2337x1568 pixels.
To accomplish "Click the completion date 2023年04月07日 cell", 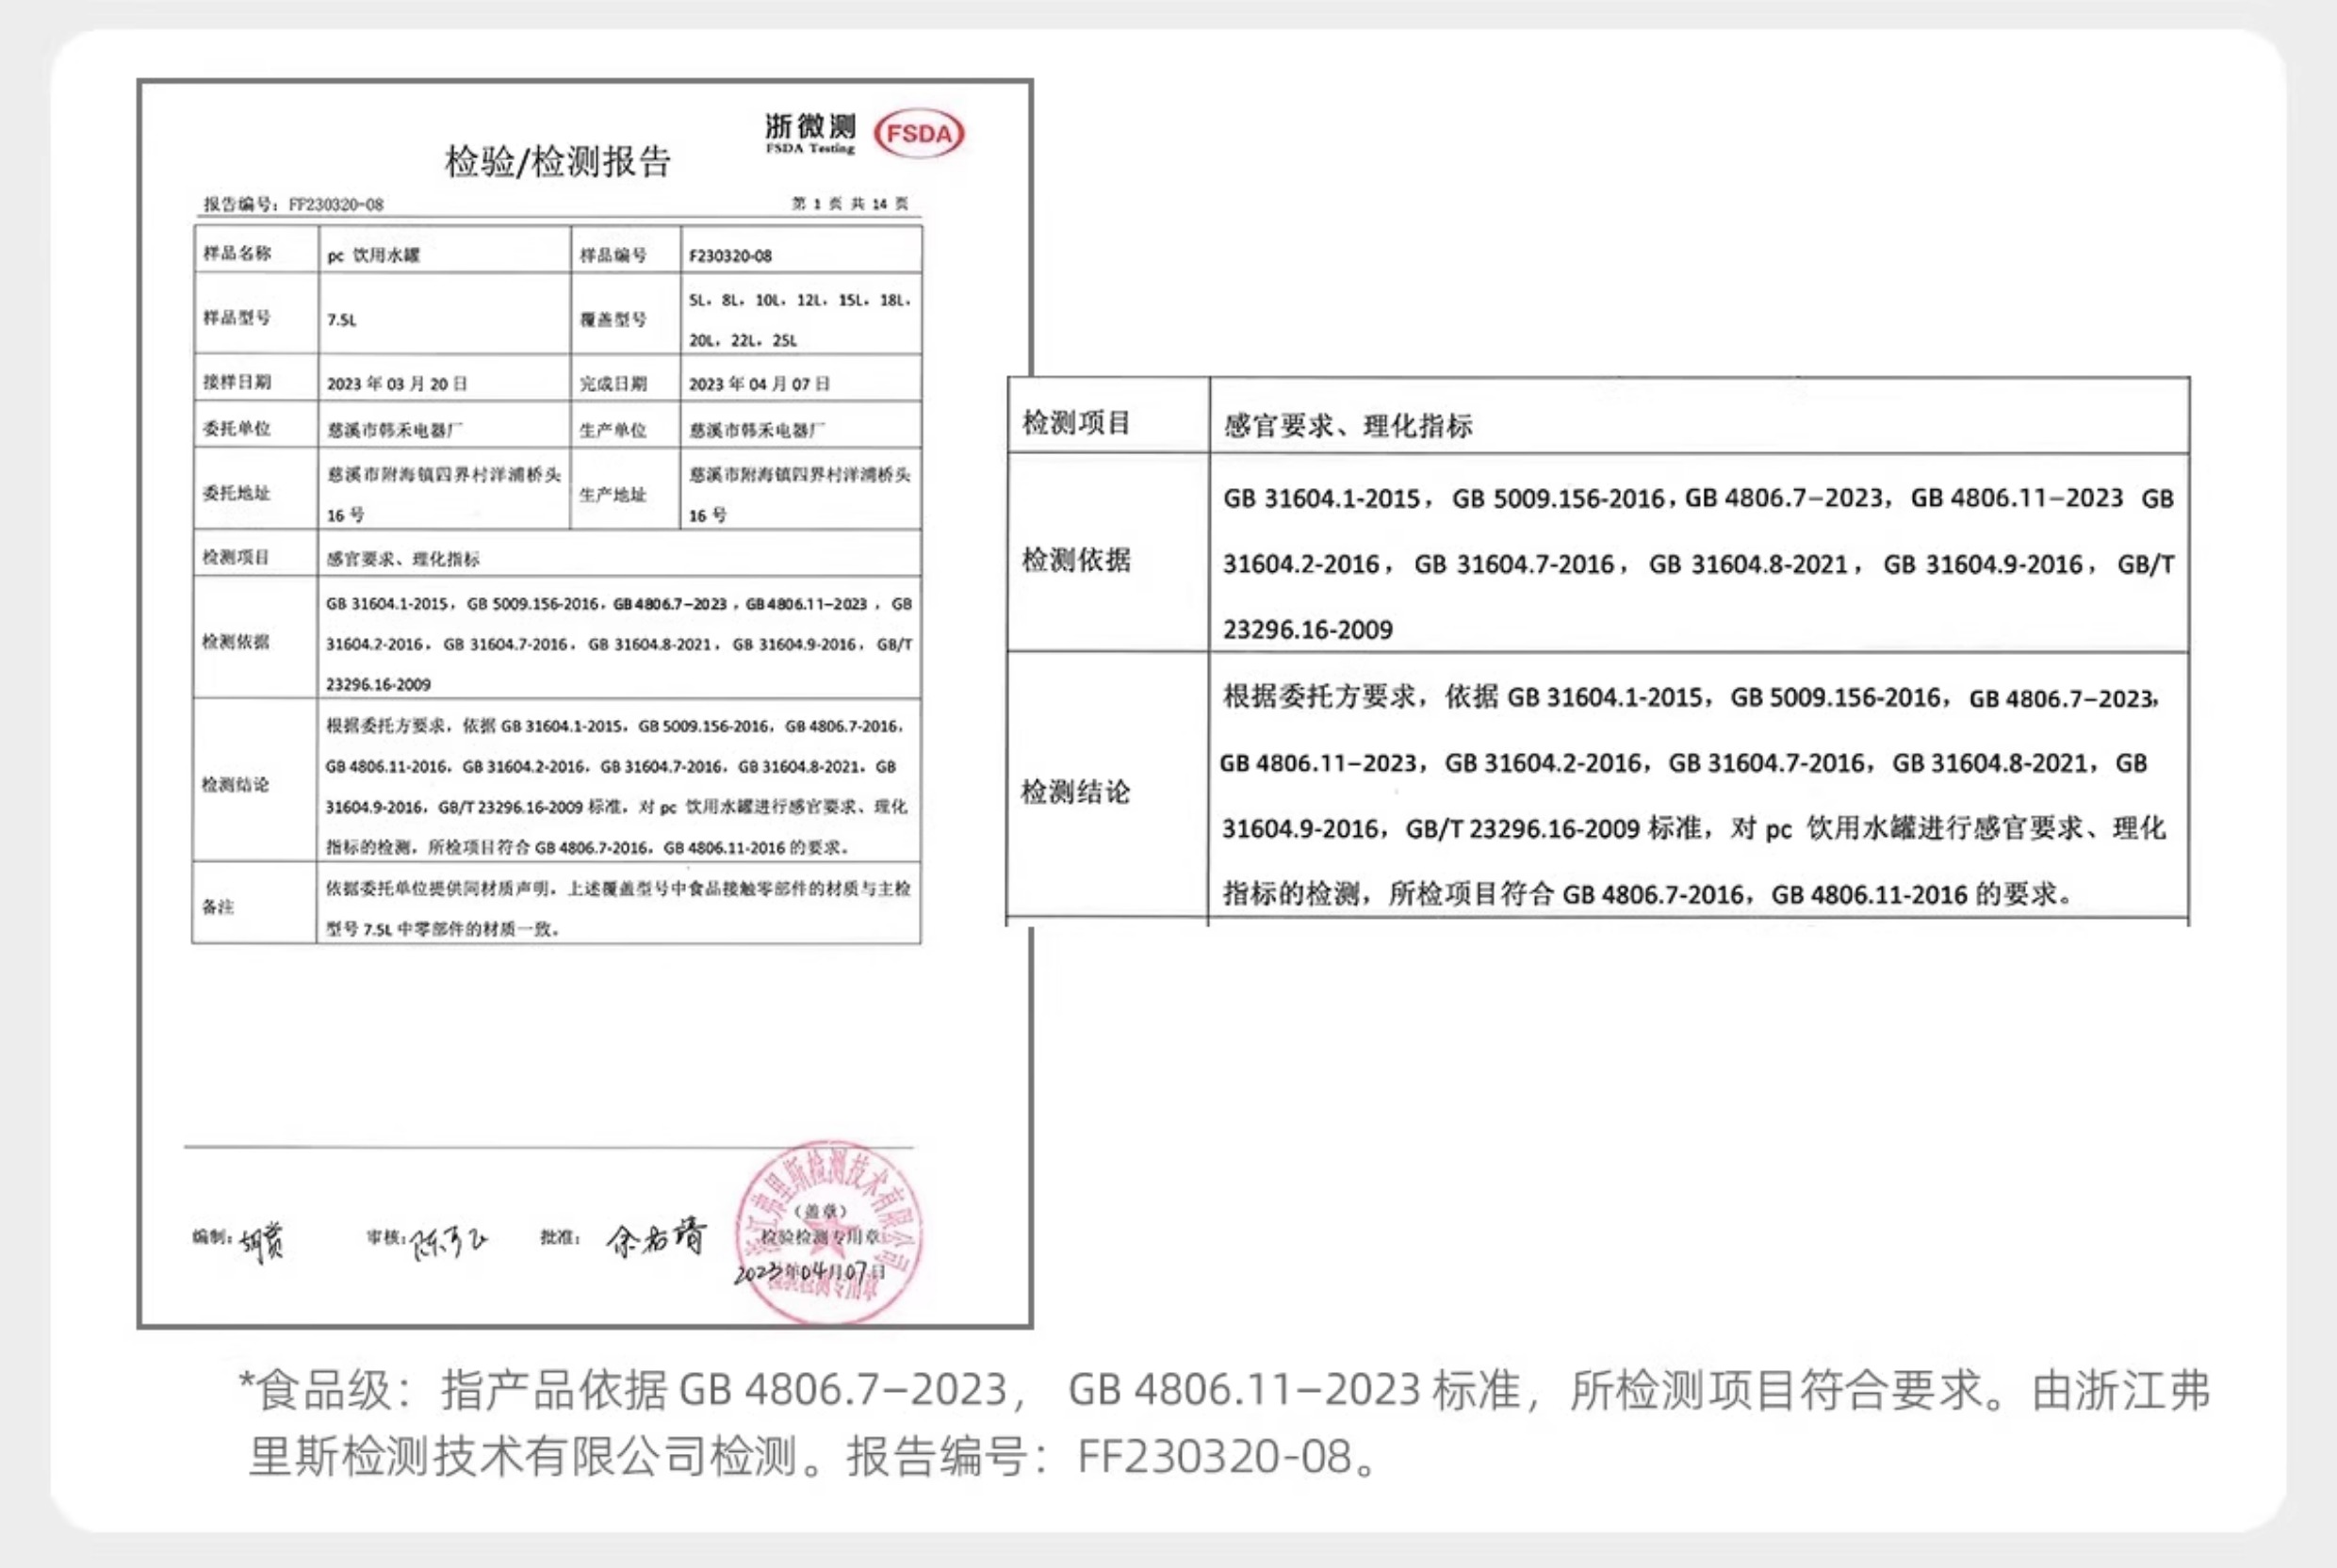I will pos(759,384).
